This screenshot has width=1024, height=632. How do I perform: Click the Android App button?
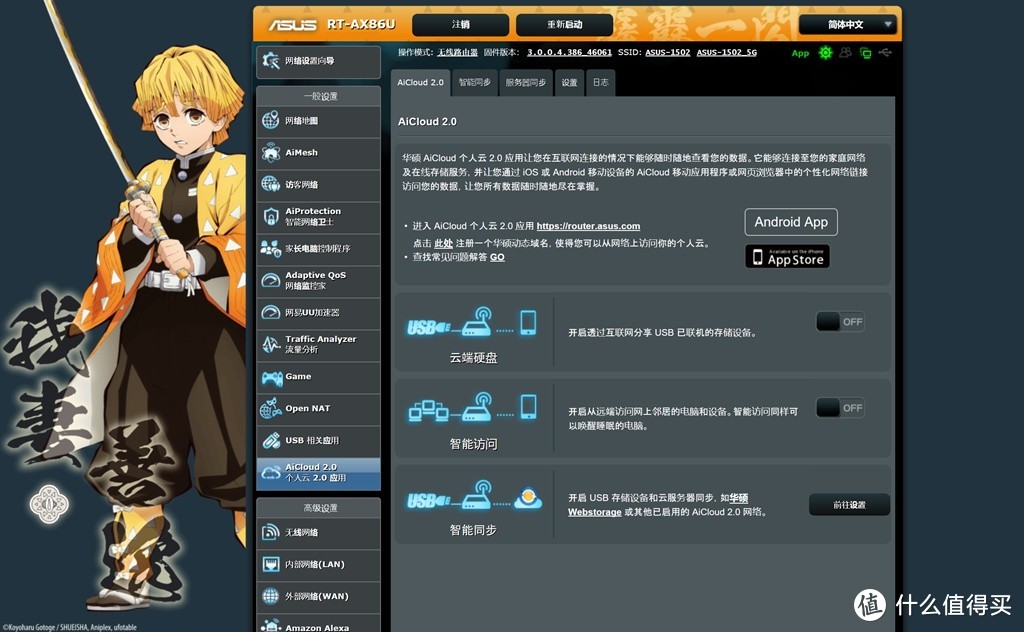point(790,221)
